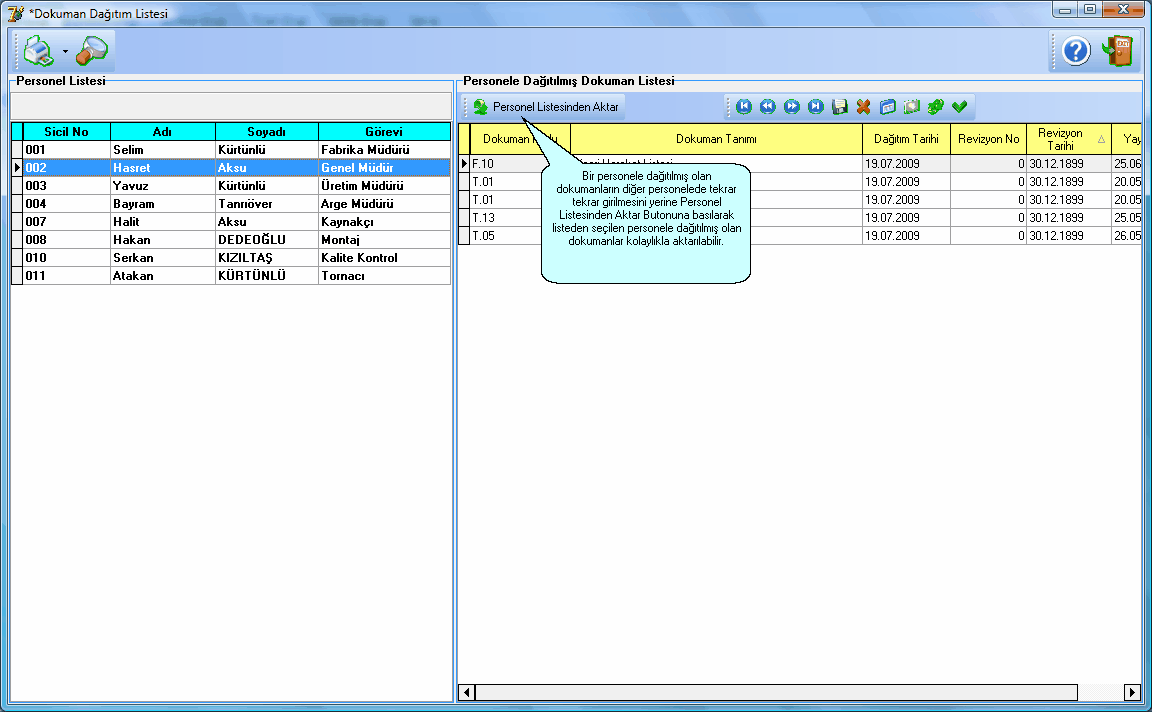This screenshot has height=712, width=1152.
Task: Select Serkan KIZILTAŞ row
Action: [x=231, y=258]
